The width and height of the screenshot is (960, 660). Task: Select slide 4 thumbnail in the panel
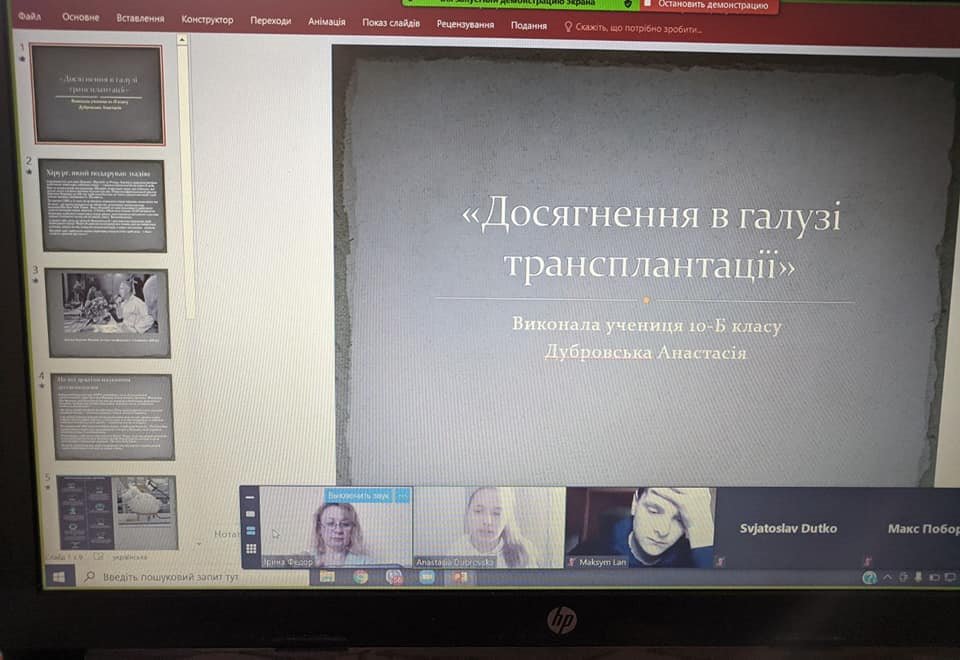113,417
